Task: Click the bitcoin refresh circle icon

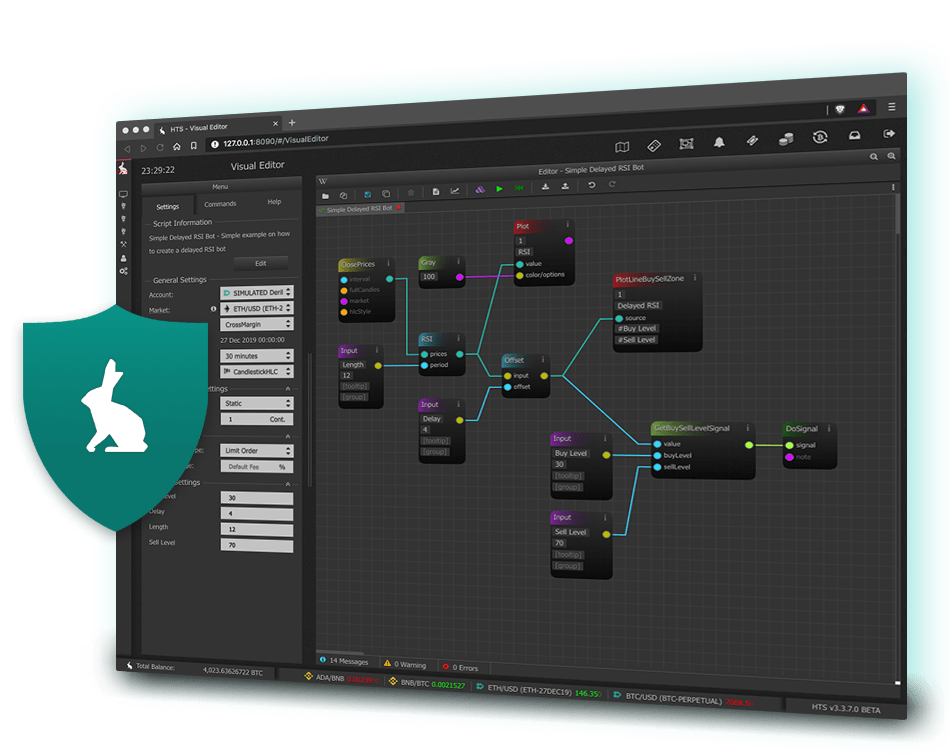Action: 820,138
